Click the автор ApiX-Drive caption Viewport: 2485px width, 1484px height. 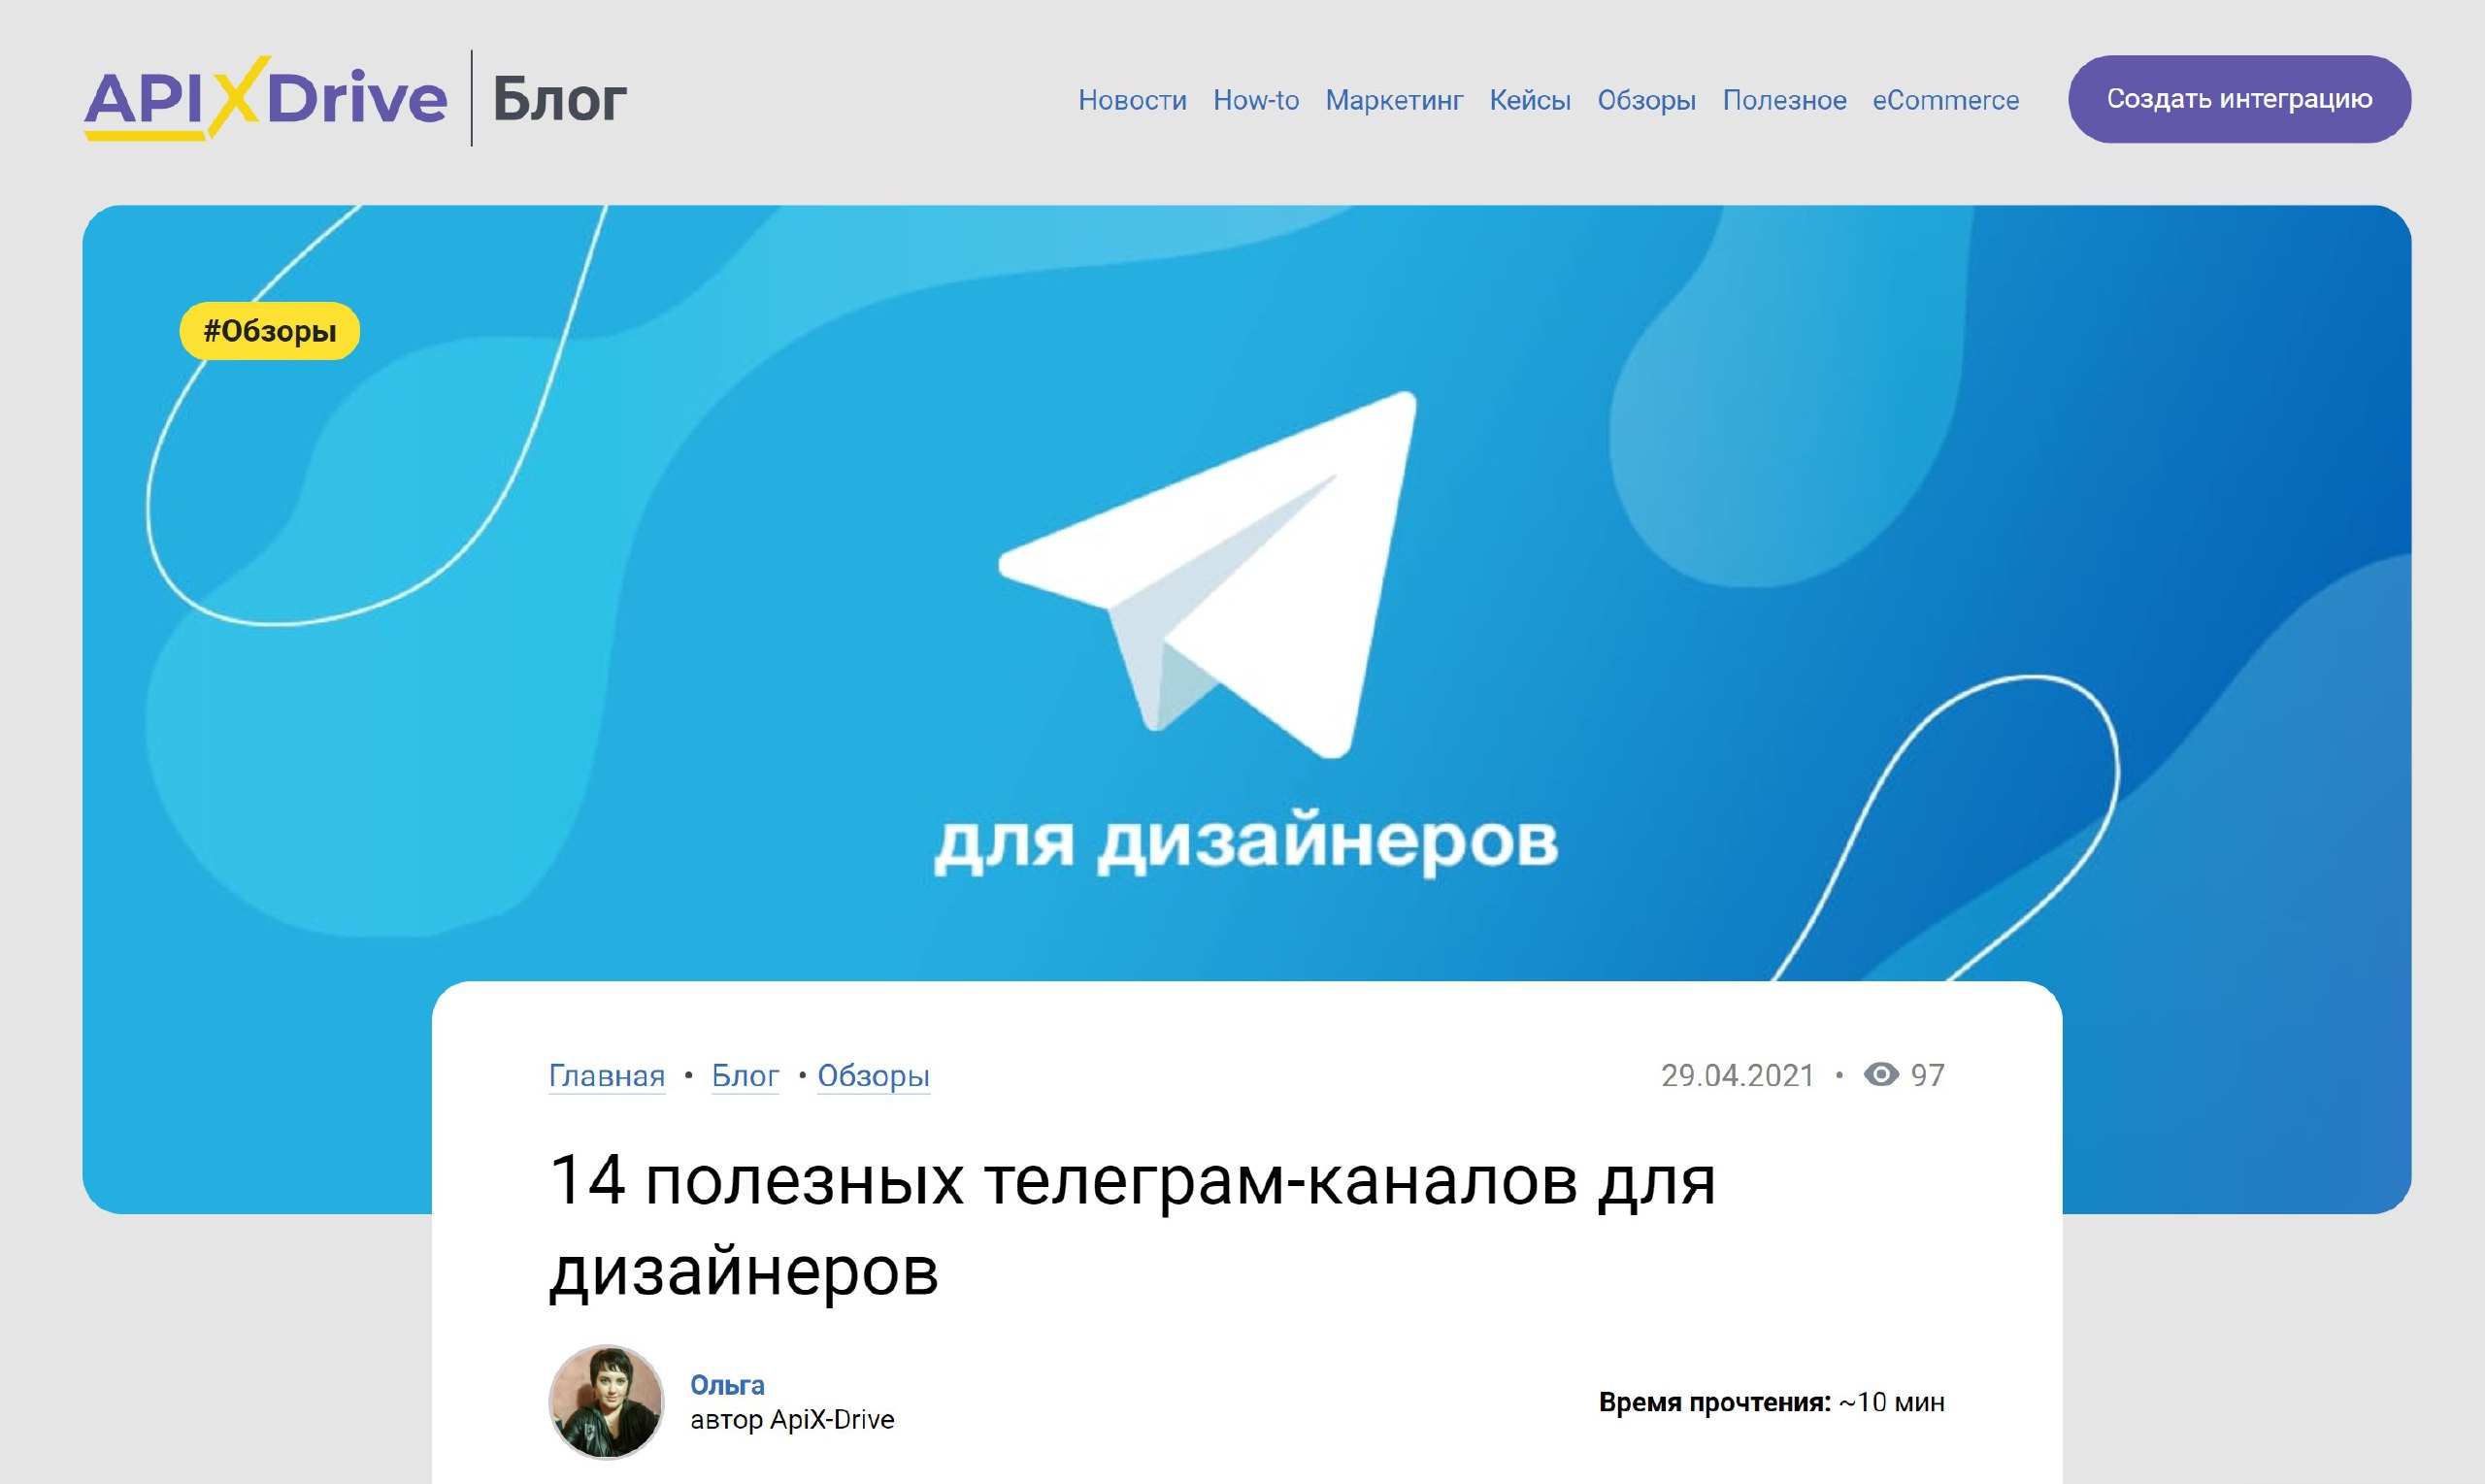click(792, 1420)
